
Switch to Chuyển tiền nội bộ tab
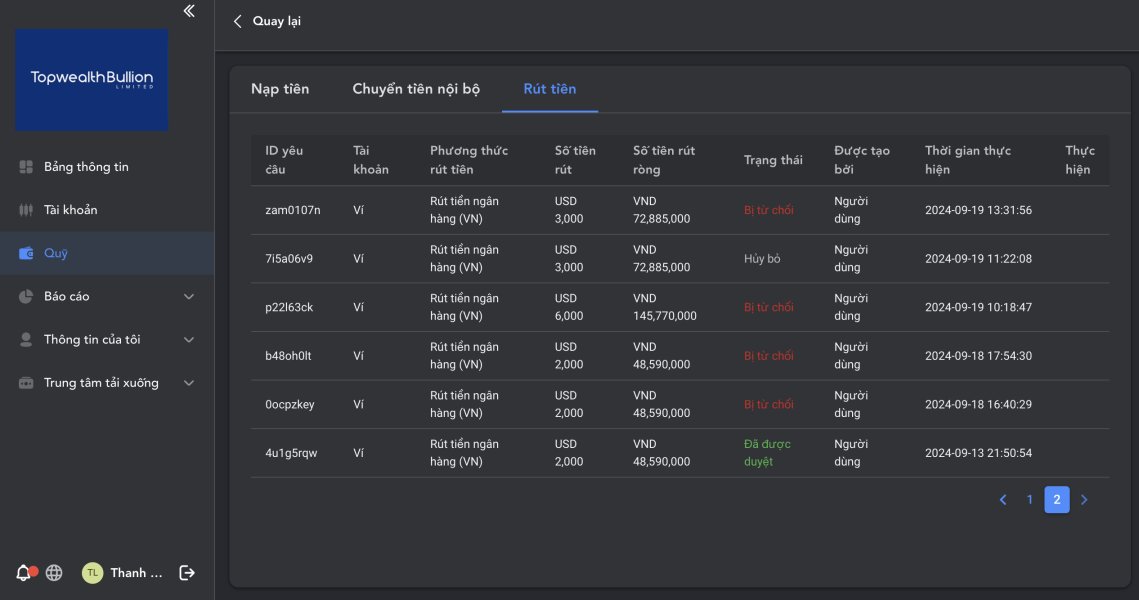[x=416, y=89]
